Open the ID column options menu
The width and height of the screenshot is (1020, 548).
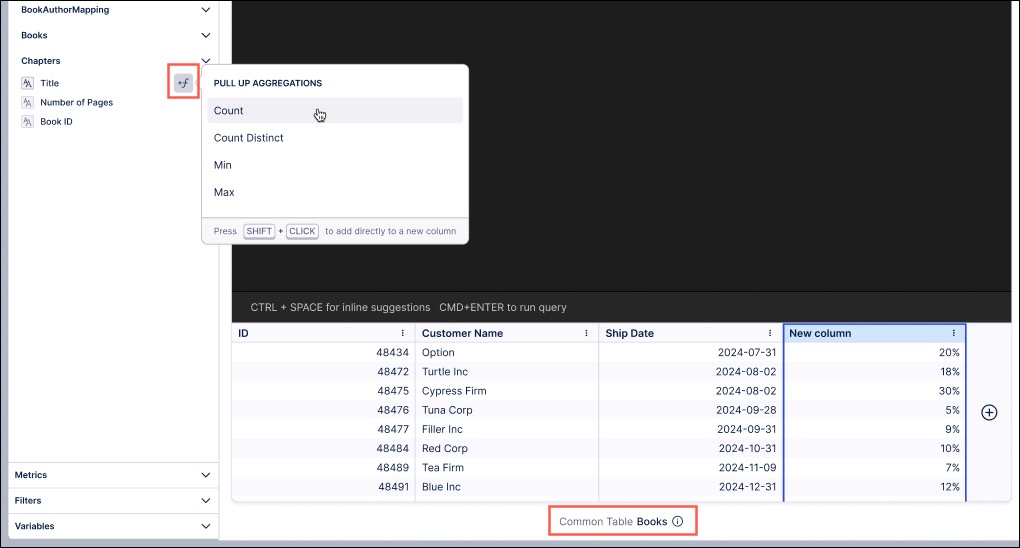point(403,333)
